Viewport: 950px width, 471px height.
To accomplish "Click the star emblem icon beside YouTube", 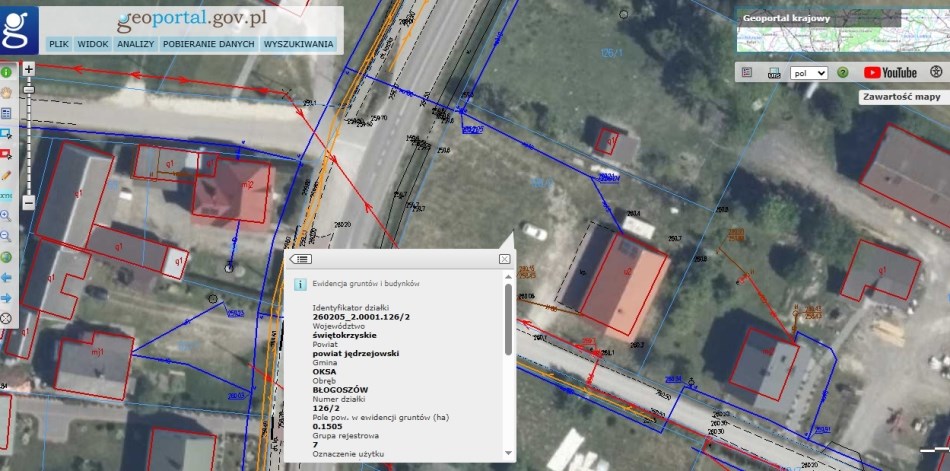I will (x=936, y=73).
